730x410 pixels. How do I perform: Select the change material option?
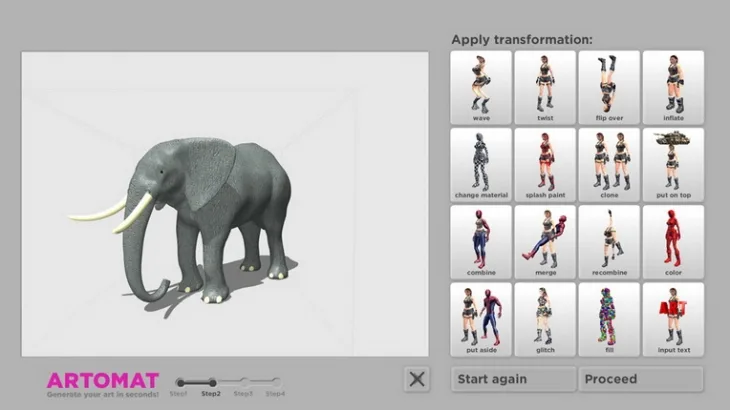[x=481, y=165]
